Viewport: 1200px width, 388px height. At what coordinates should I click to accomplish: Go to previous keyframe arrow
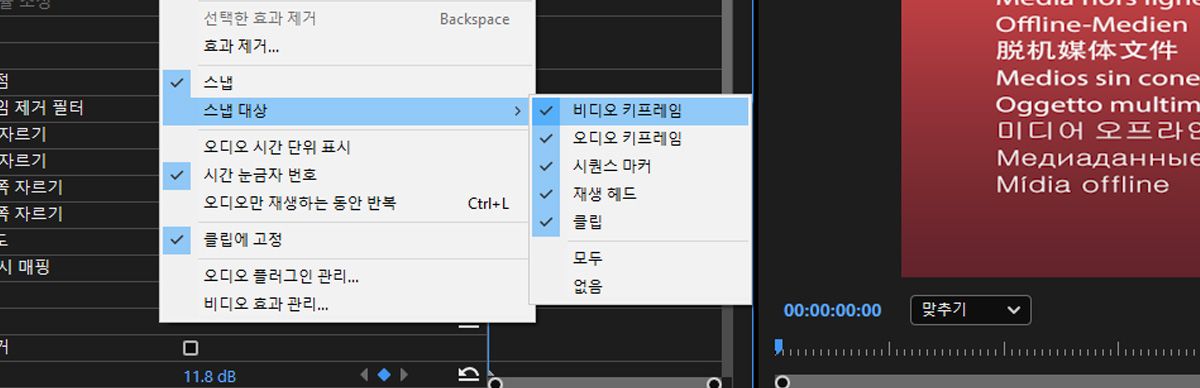pyautogui.click(x=364, y=375)
